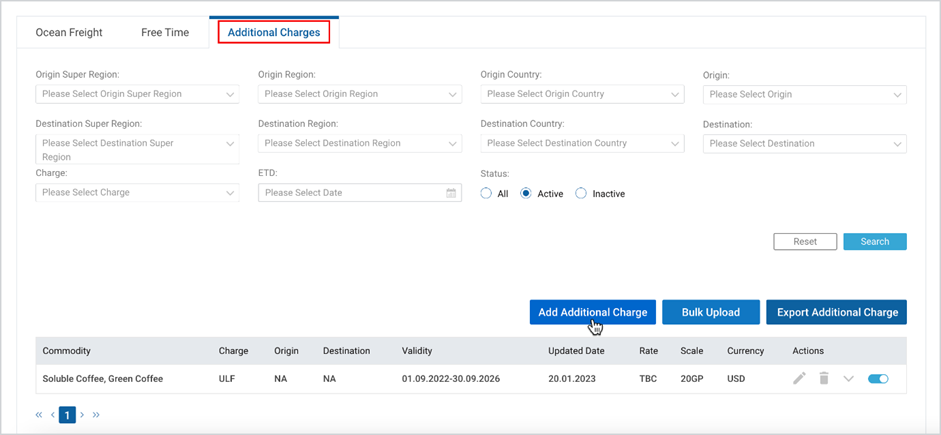This screenshot has width=941, height=435.
Task: Click the Currency column header
Action: tap(746, 351)
